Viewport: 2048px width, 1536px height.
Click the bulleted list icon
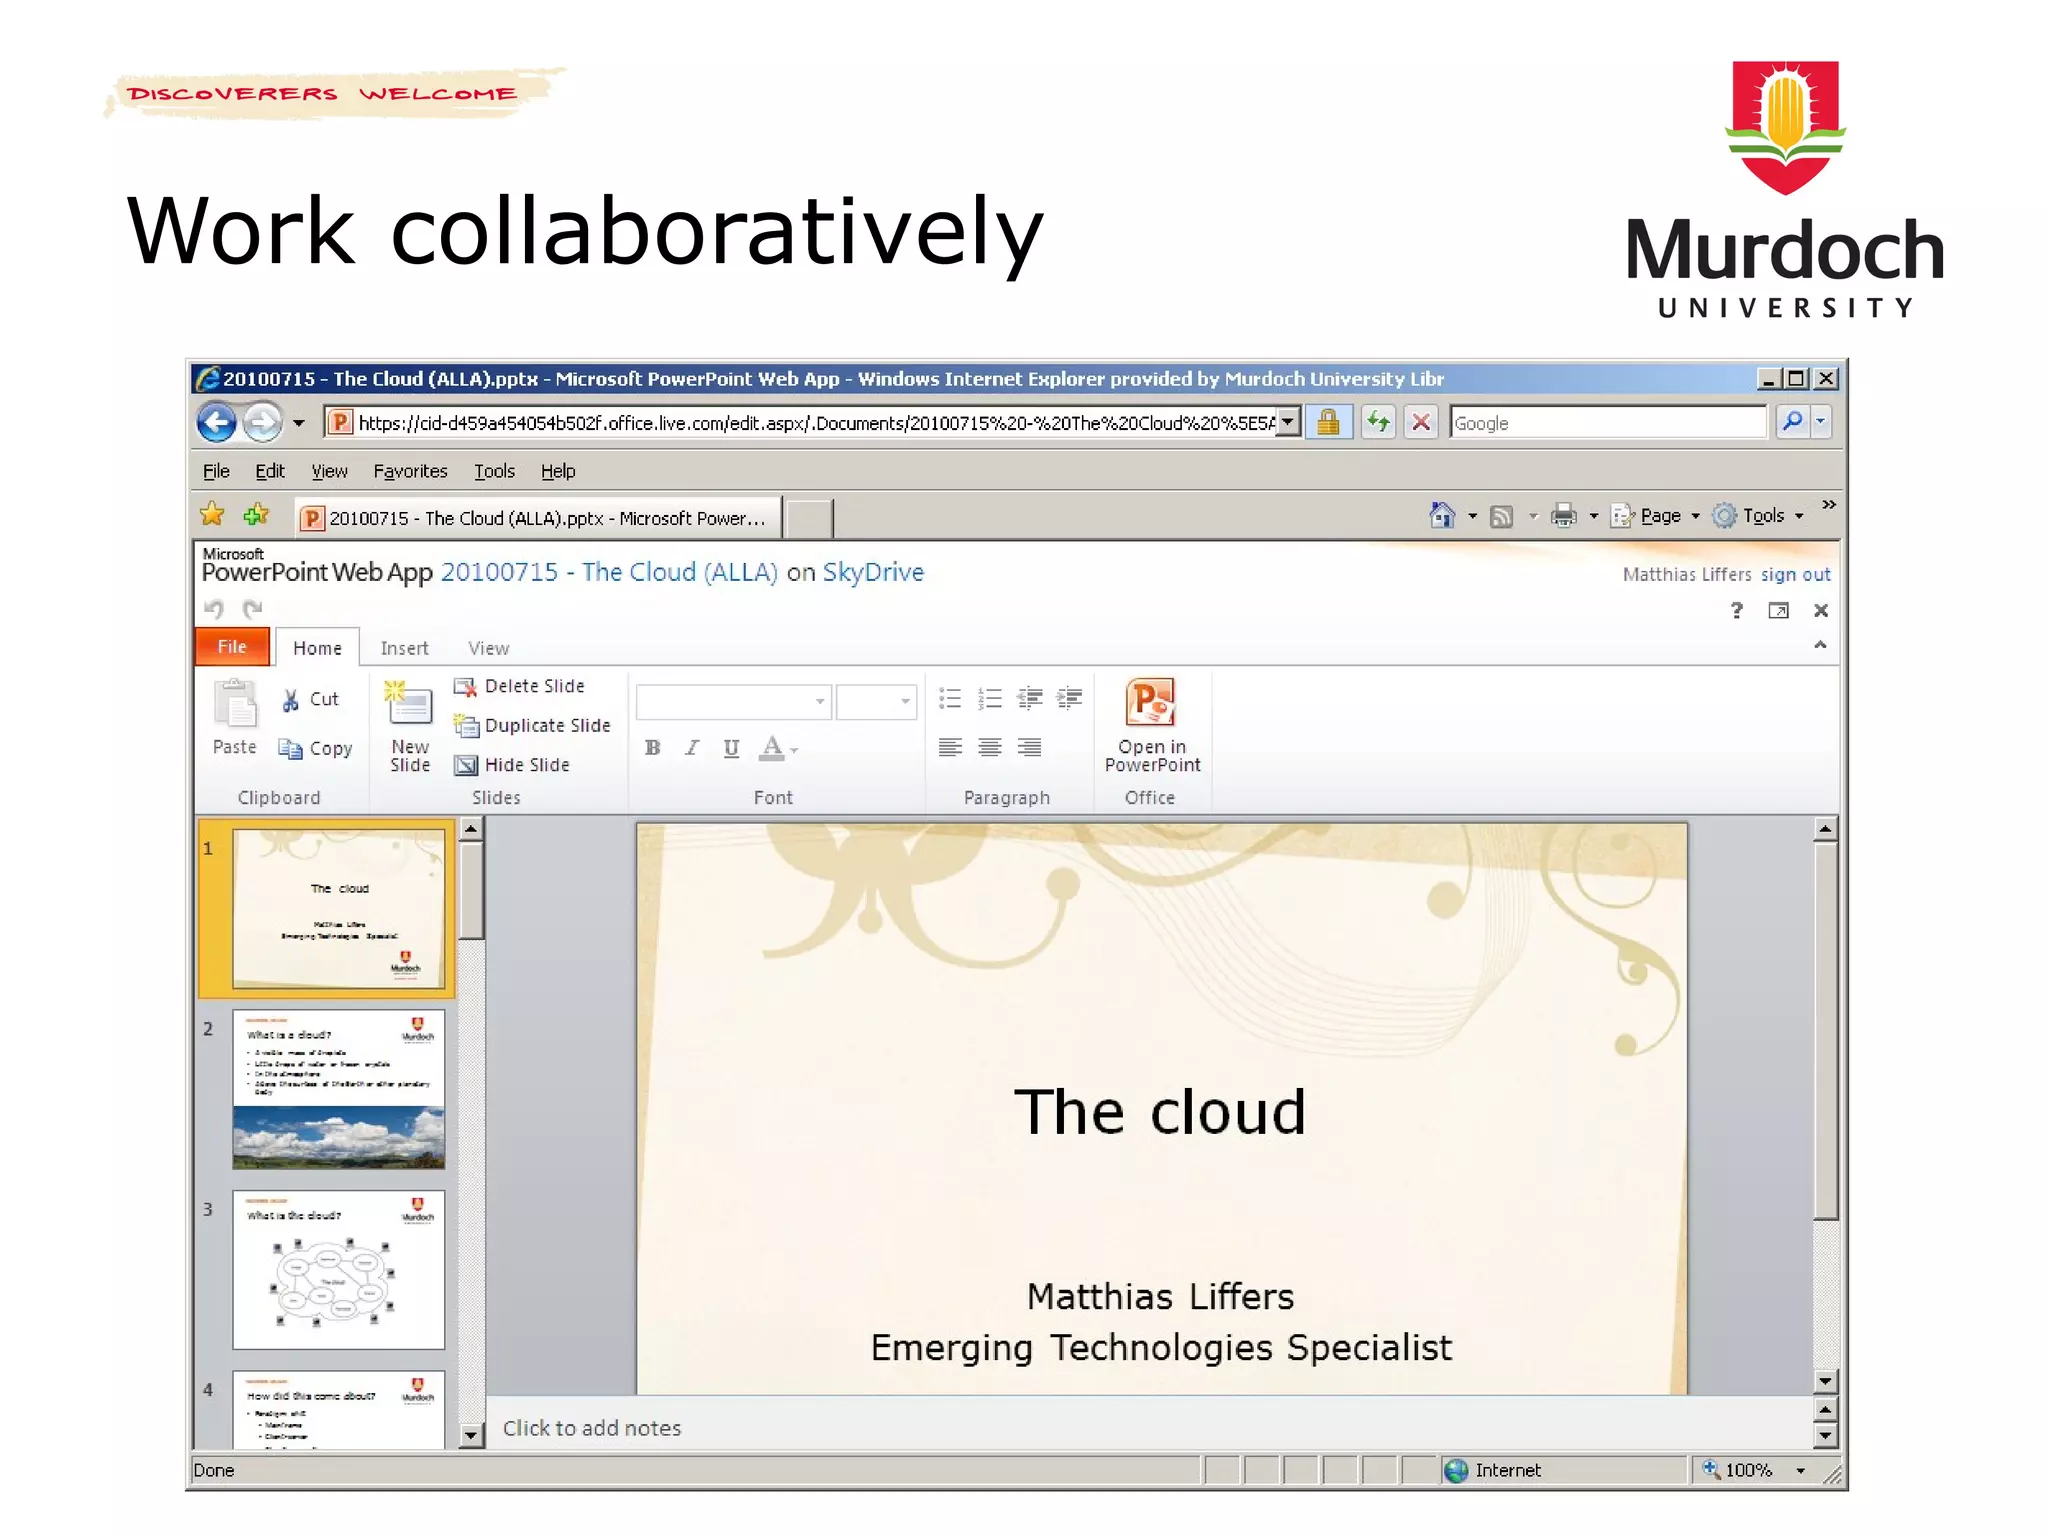950,699
